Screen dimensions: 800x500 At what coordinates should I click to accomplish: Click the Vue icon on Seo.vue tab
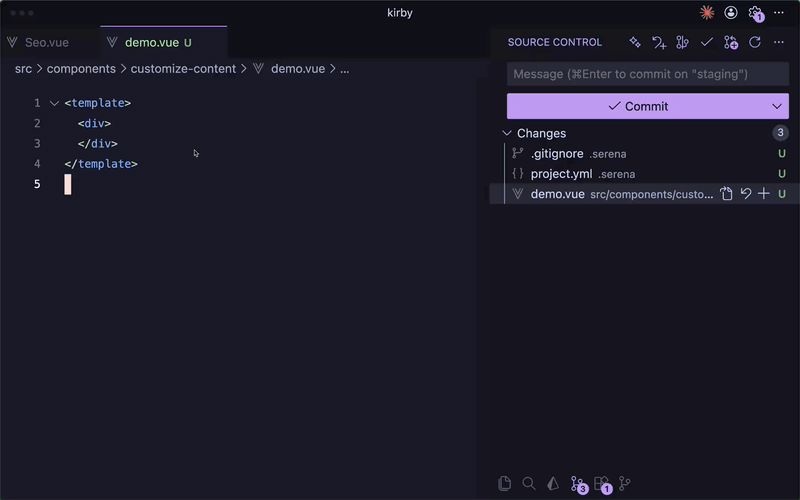(x=12, y=42)
